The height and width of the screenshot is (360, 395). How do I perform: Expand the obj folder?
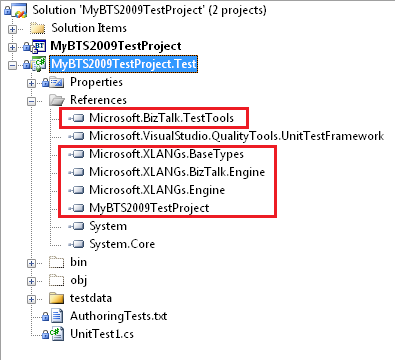coord(31,281)
